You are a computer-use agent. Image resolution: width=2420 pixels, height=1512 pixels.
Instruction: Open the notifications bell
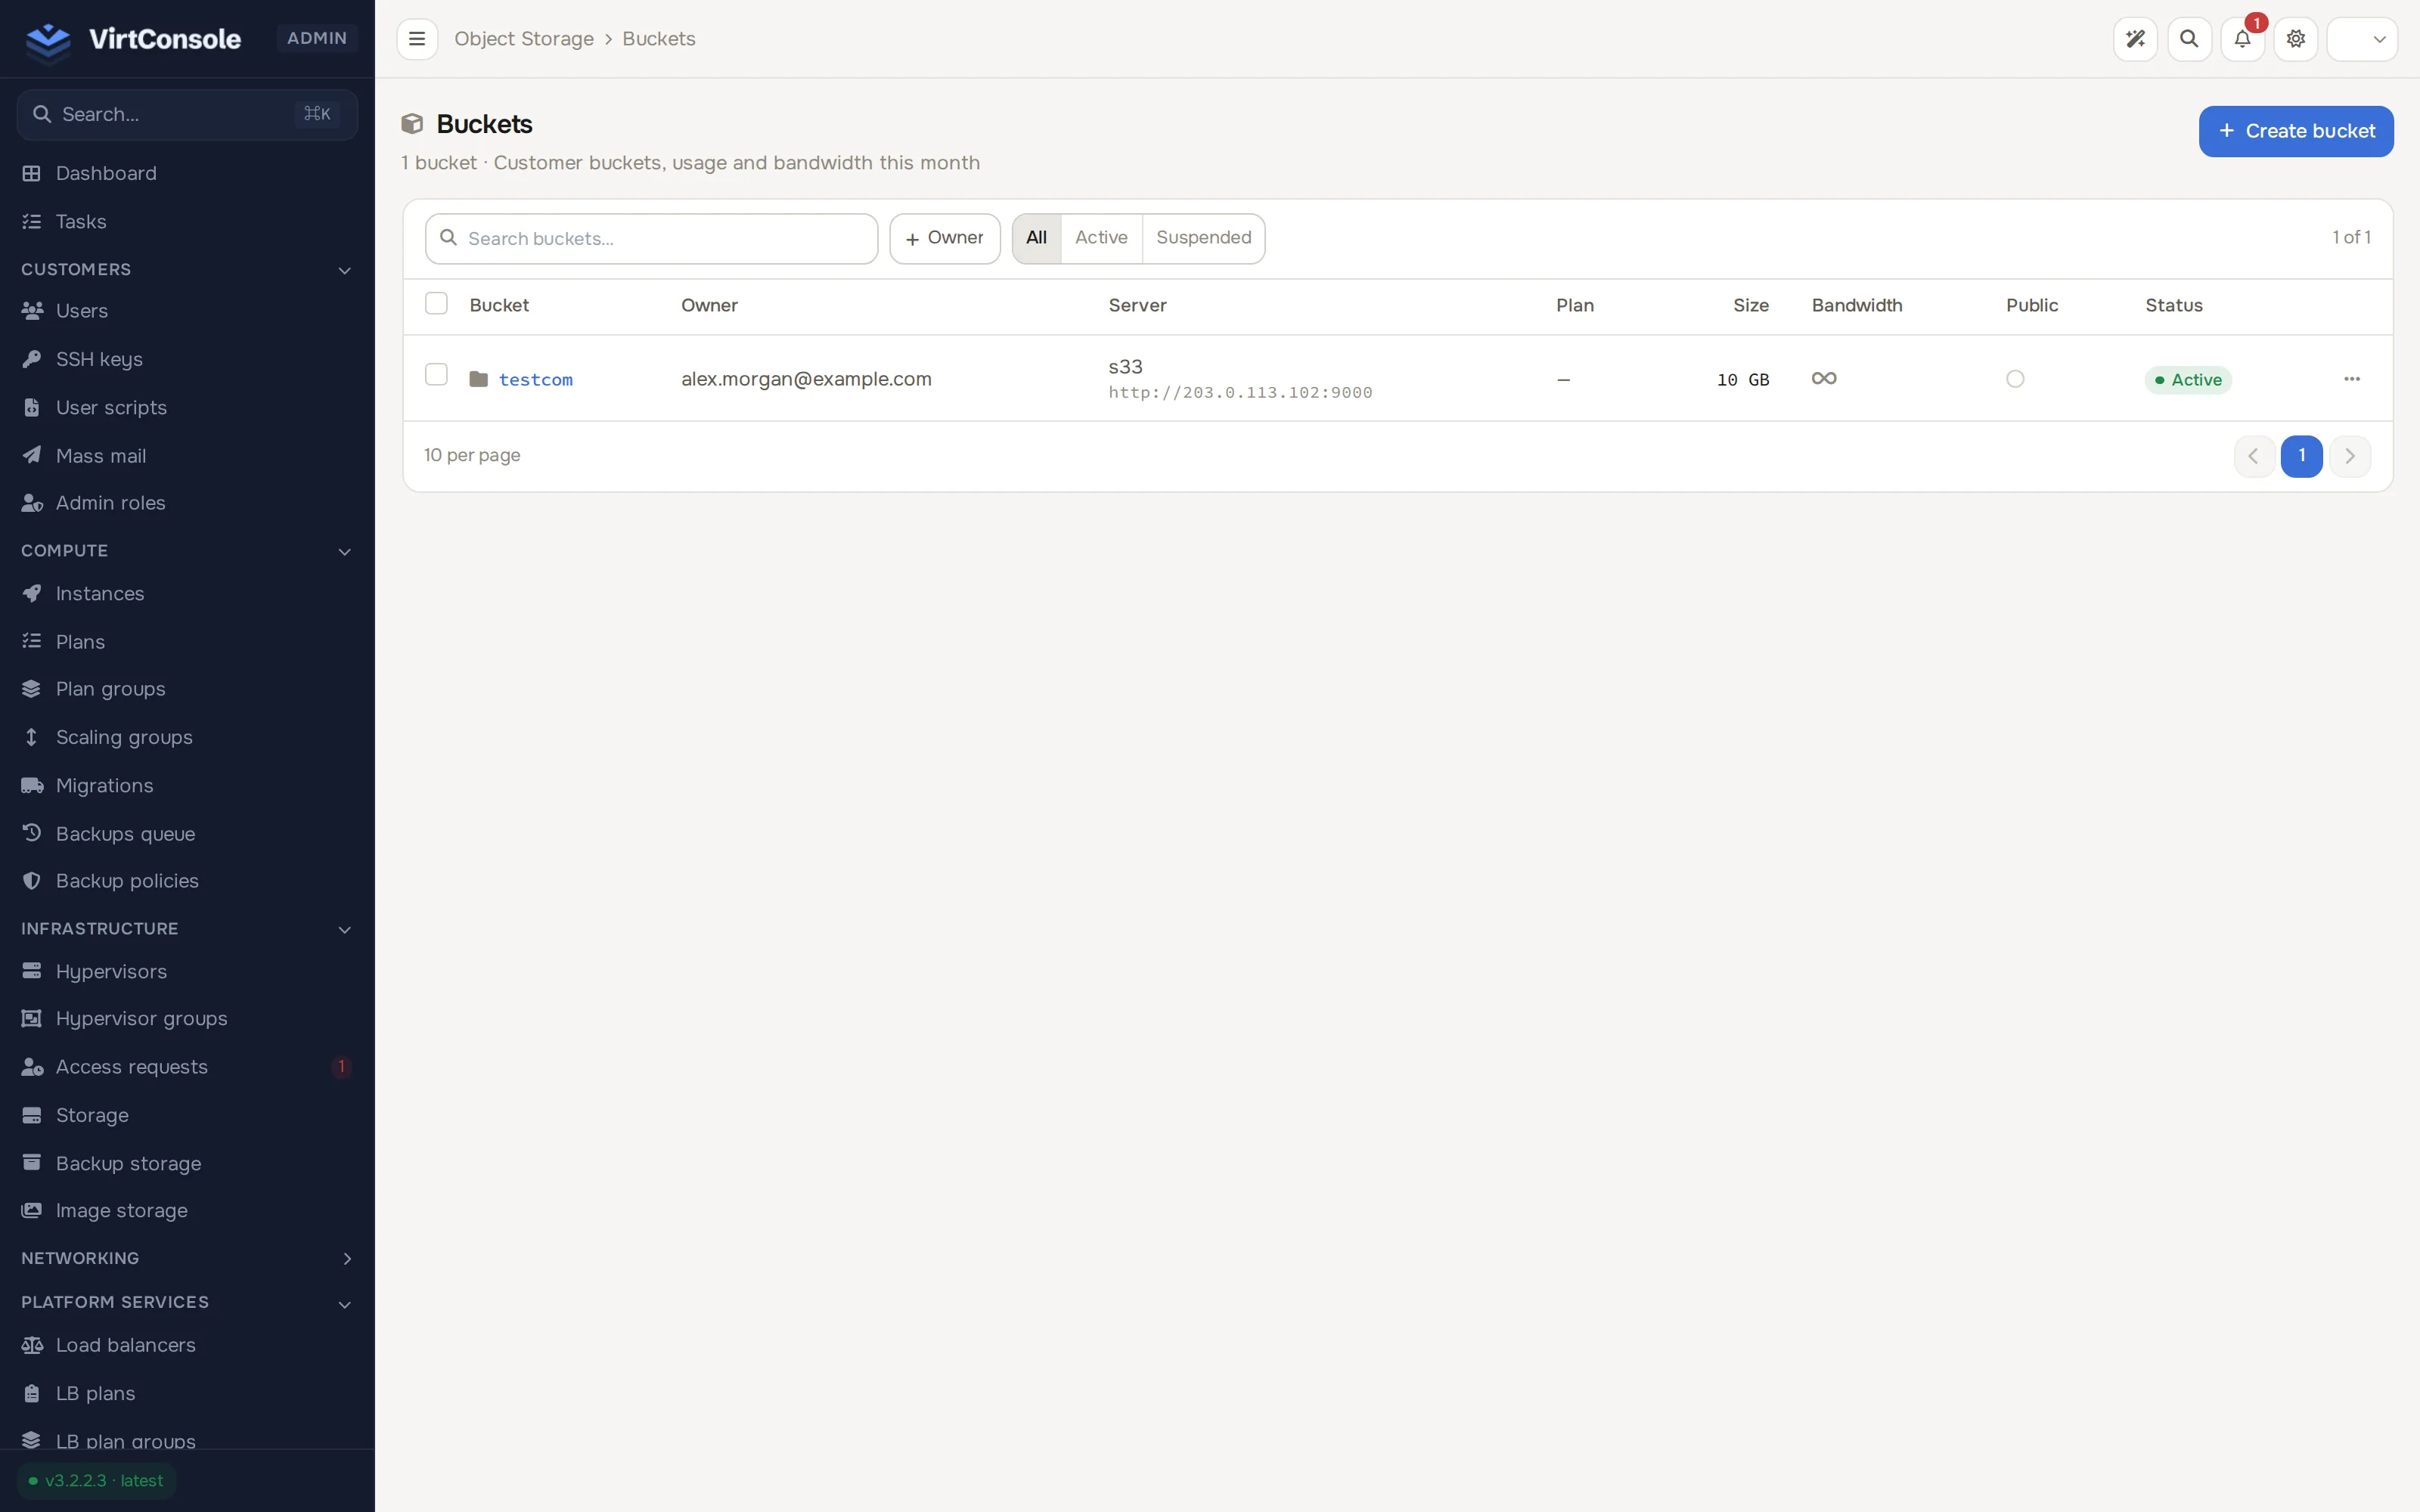pyautogui.click(x=2242, y=39)
